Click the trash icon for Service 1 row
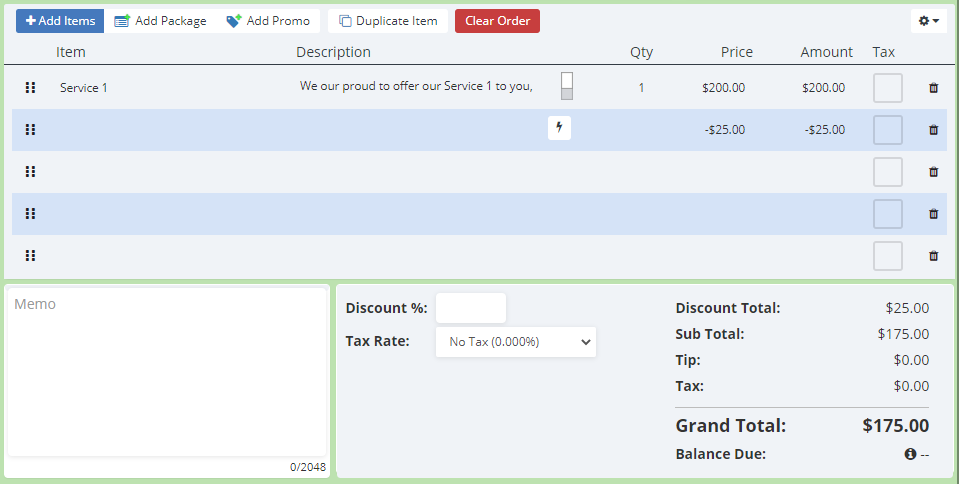 click(934, 88)
